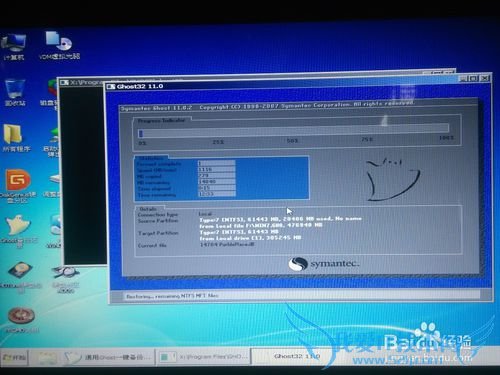Open the bottom-most round brown disc desktop icon

tap(21, 319)
